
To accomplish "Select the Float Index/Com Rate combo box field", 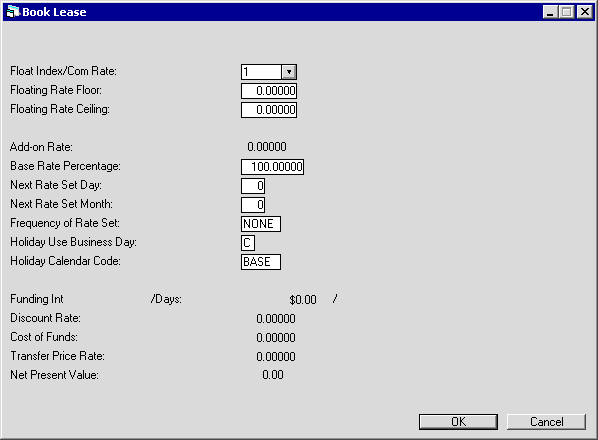I will pyautogui.click(x=269, y=72).
